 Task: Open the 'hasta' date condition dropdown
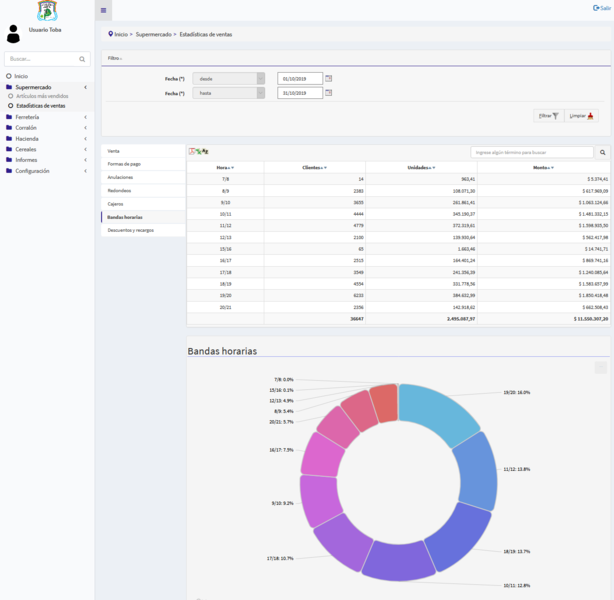click(x=229, y=93)
